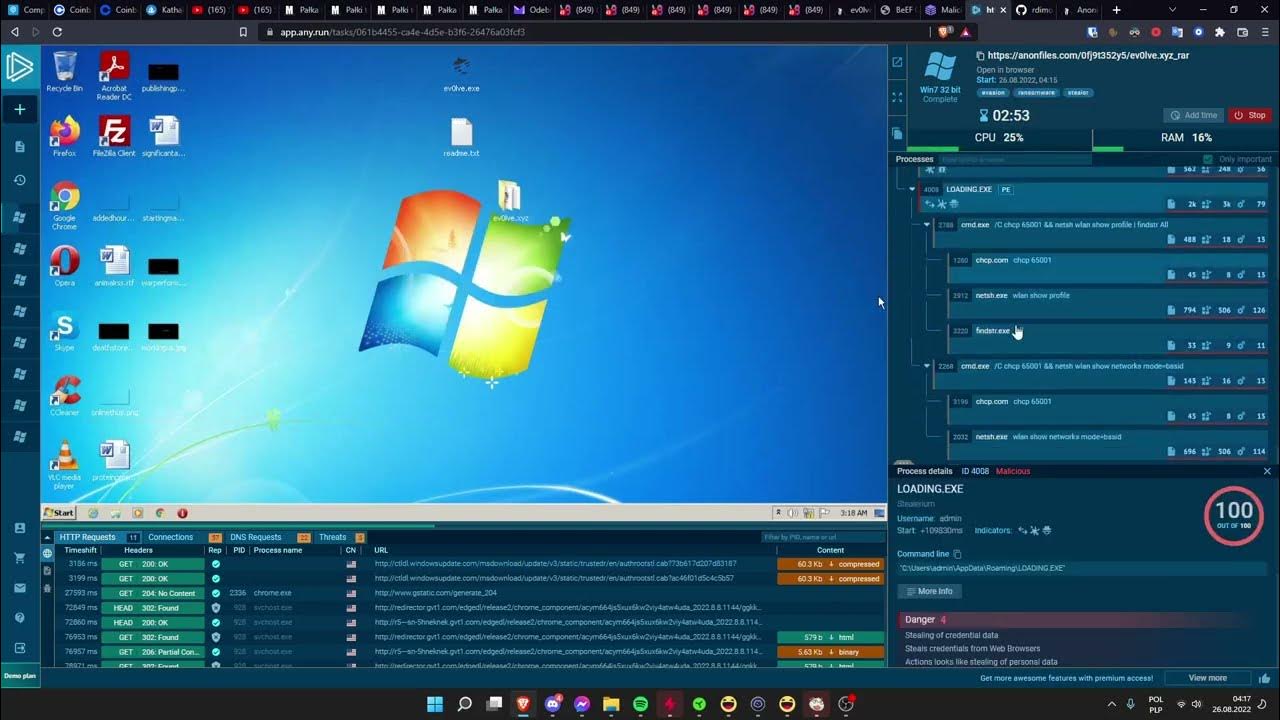
Task: Select Skype shortcut on VM desktop
Action: [x=64, y=332]
